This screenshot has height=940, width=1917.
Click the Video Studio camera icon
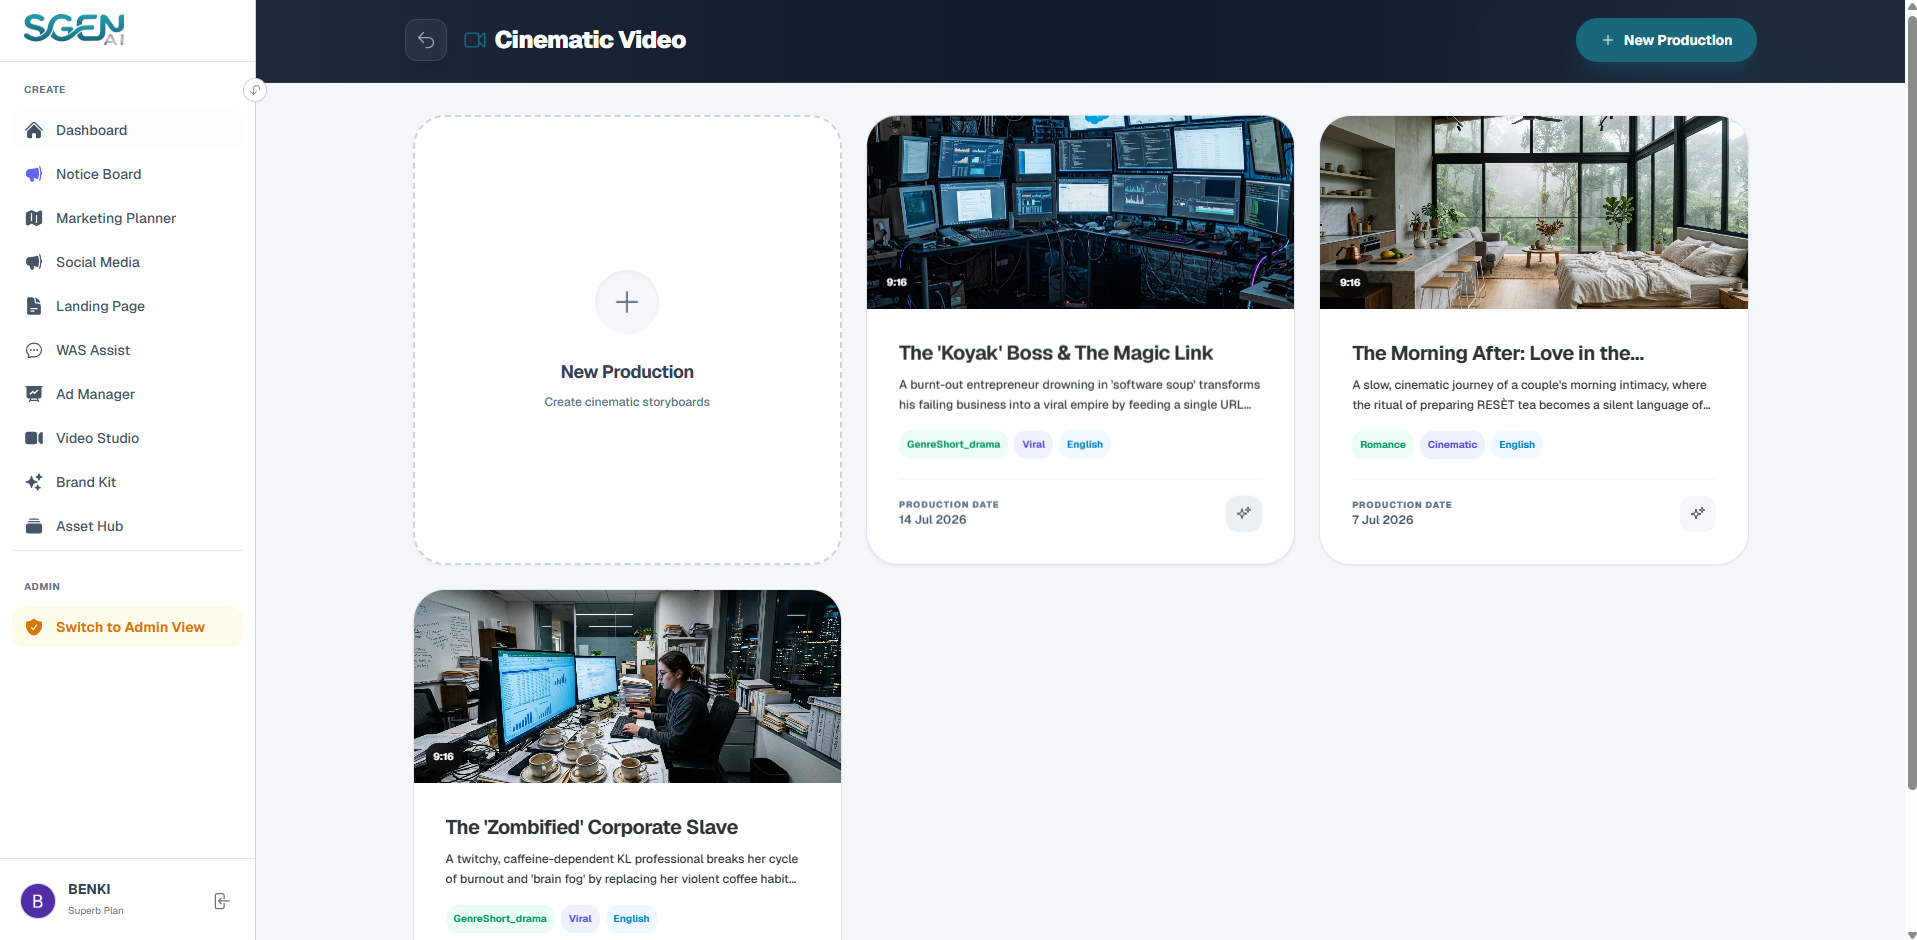click(34, 438)
